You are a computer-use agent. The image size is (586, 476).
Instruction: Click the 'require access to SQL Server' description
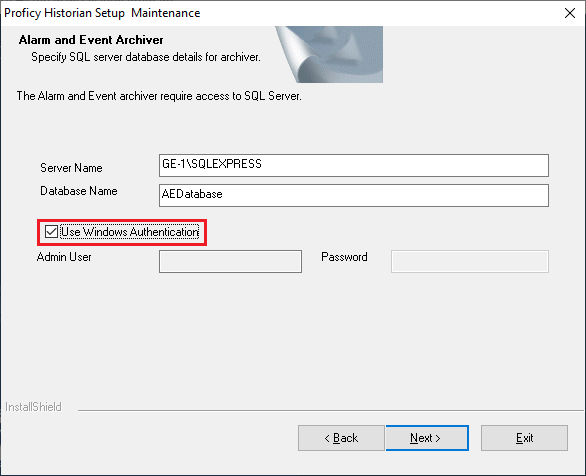click(x=159, y=96)
